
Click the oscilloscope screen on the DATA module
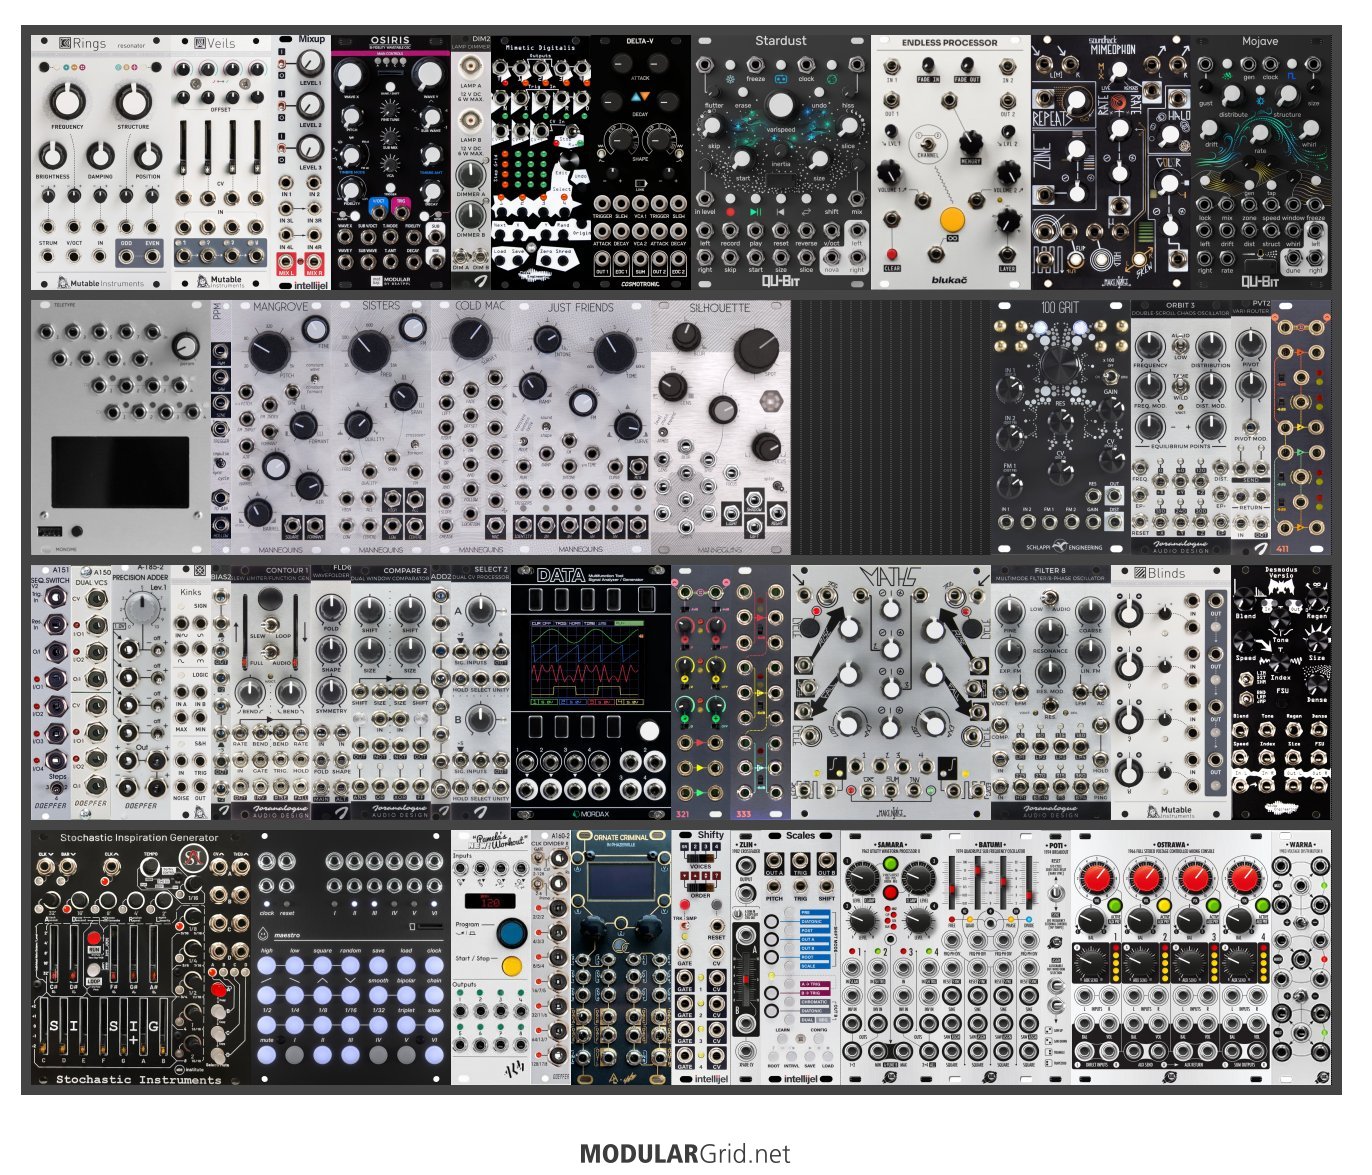(x=590, y=663)
